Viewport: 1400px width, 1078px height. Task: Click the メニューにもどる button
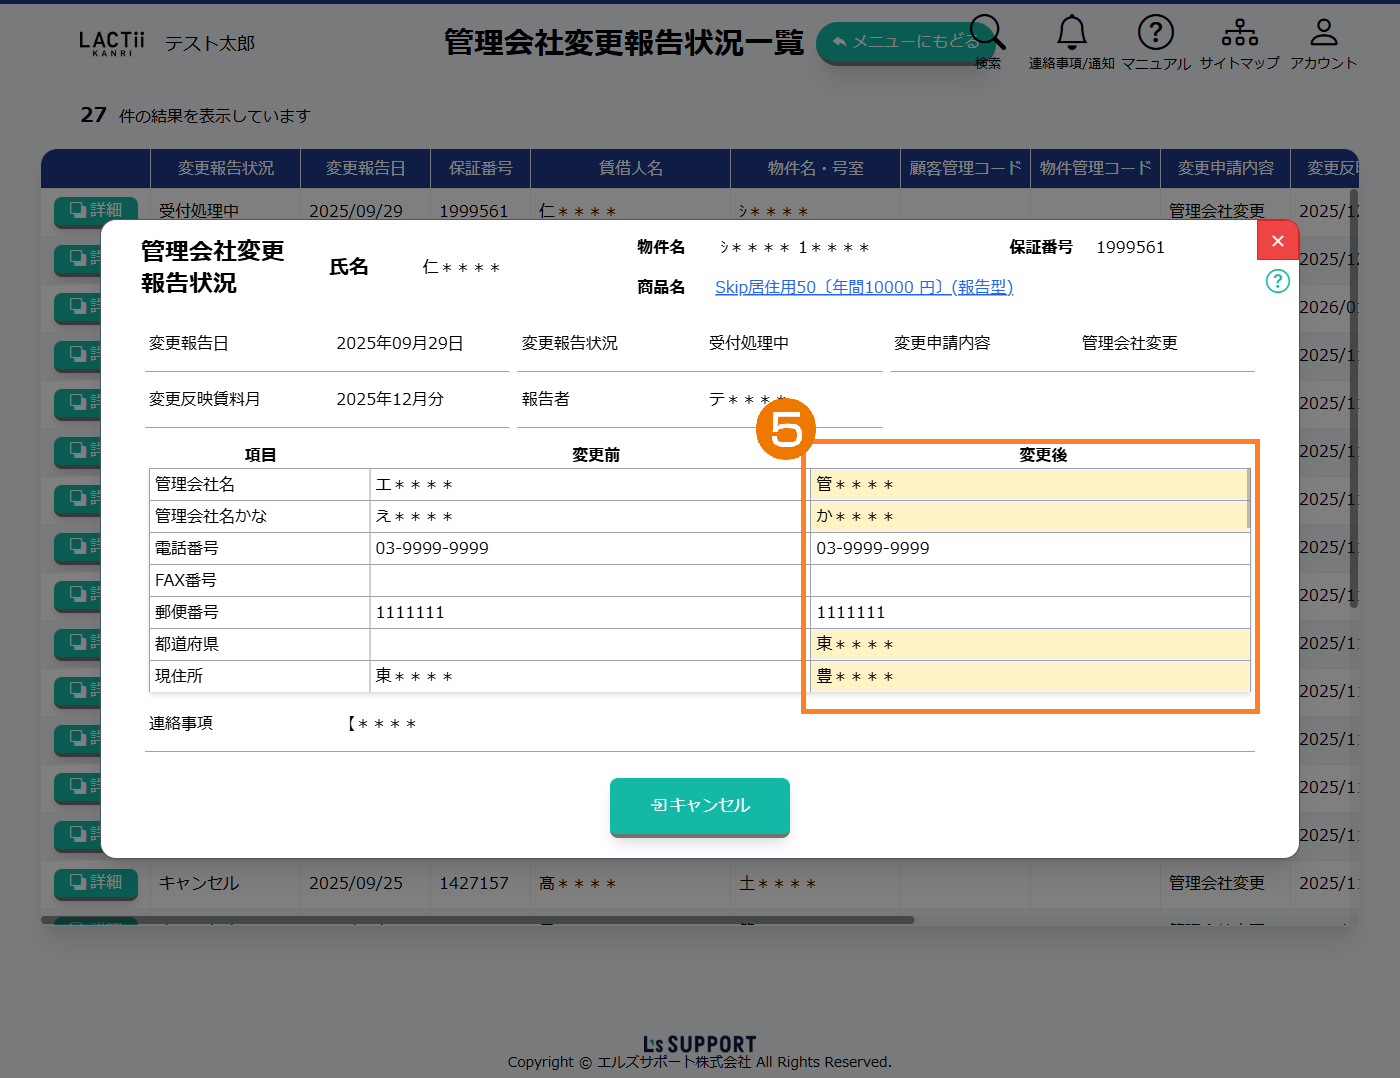900,42
